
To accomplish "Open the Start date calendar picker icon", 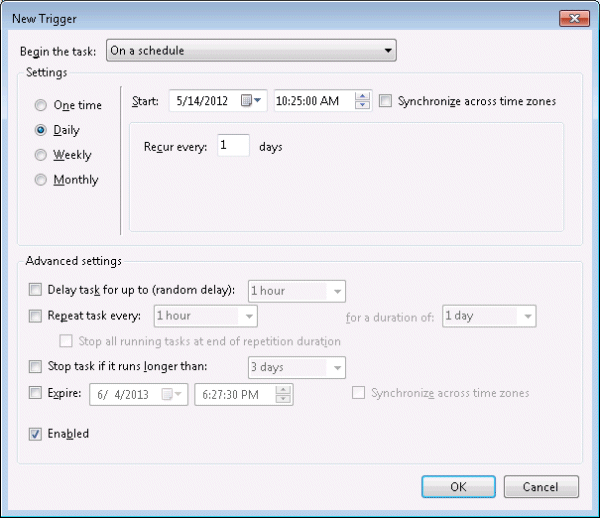I will [251, 101].
